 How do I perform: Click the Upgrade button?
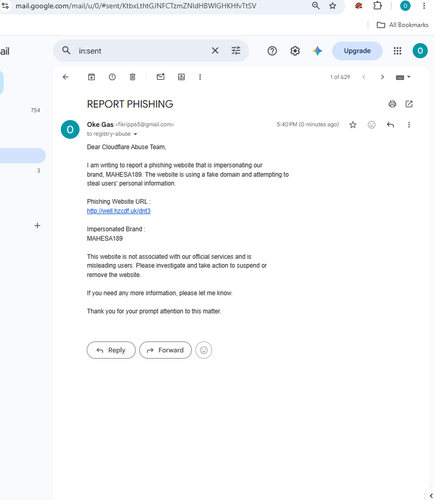357,51
